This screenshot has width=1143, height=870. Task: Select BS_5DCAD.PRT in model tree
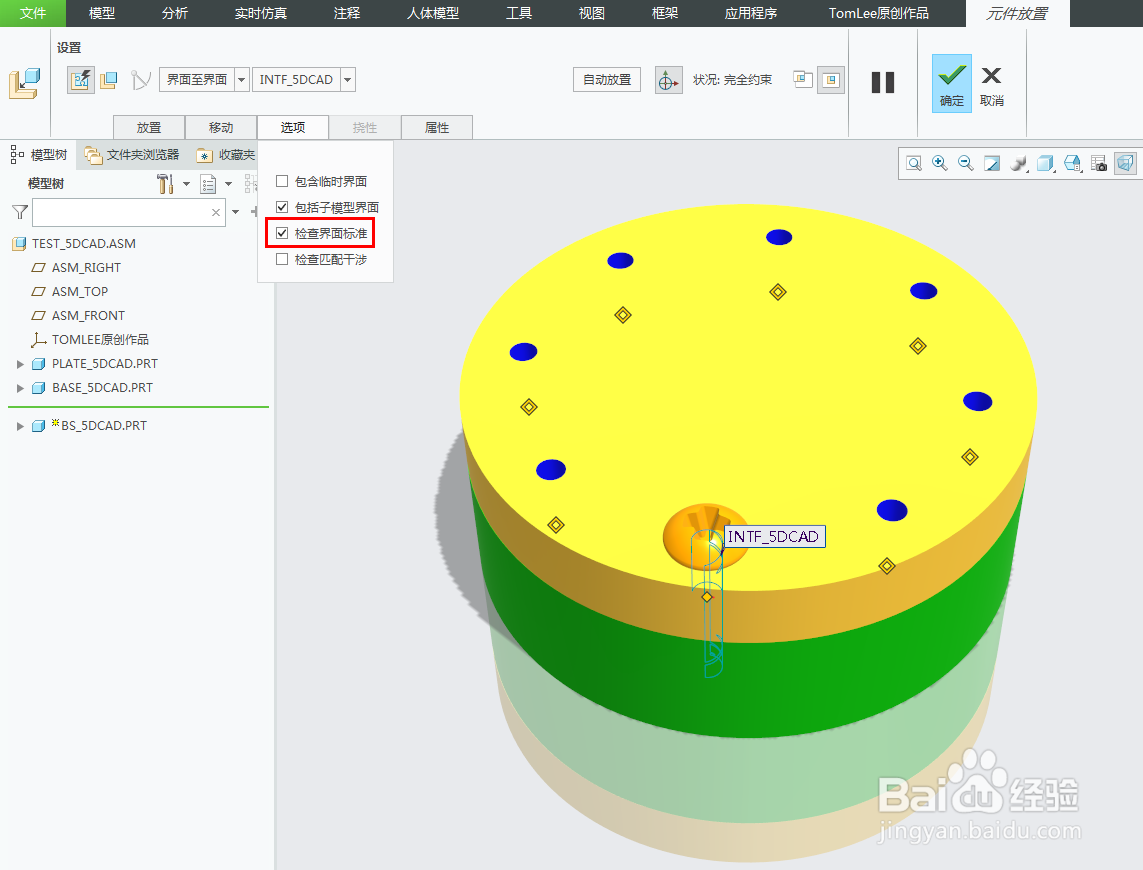[x=104, y=426]
